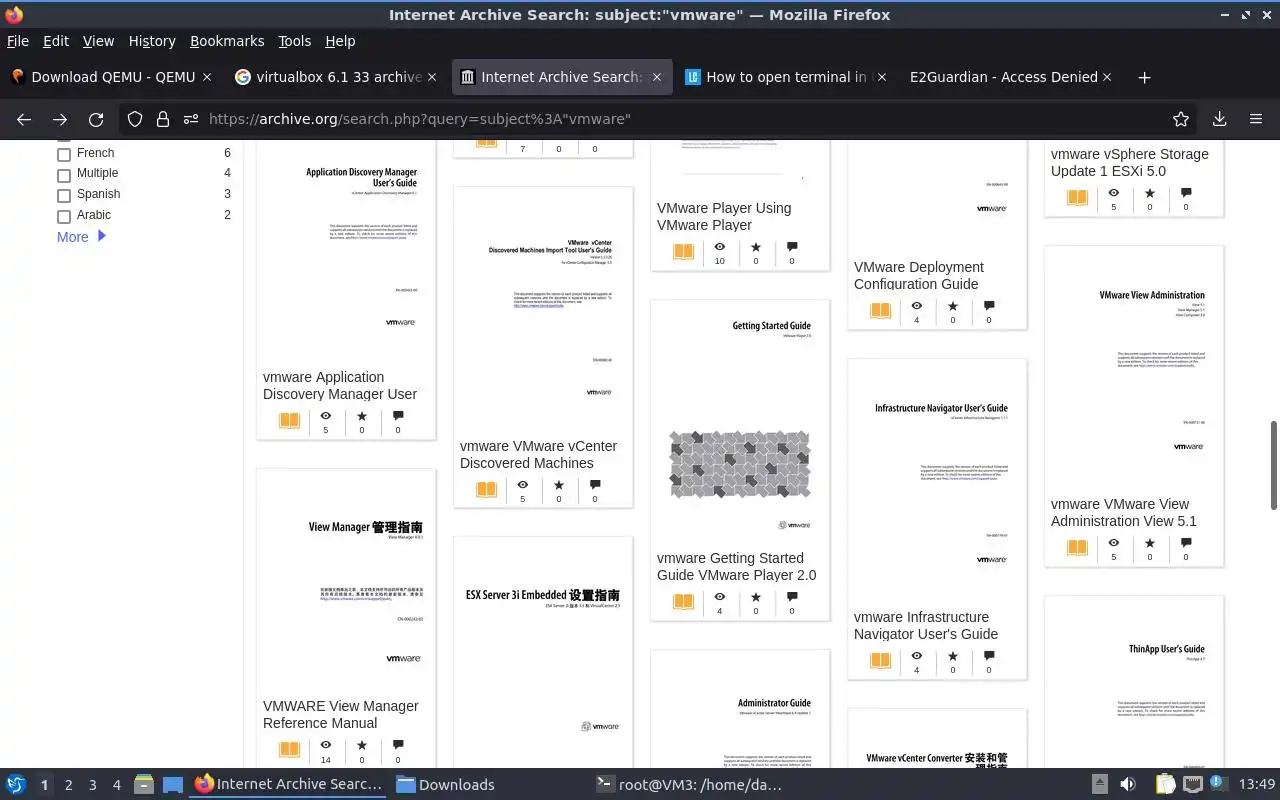Click texts icon of Application Discovery Manager item
Image resolution: width=1280 pixels, height=800 pixels.
tap(289, 421)
